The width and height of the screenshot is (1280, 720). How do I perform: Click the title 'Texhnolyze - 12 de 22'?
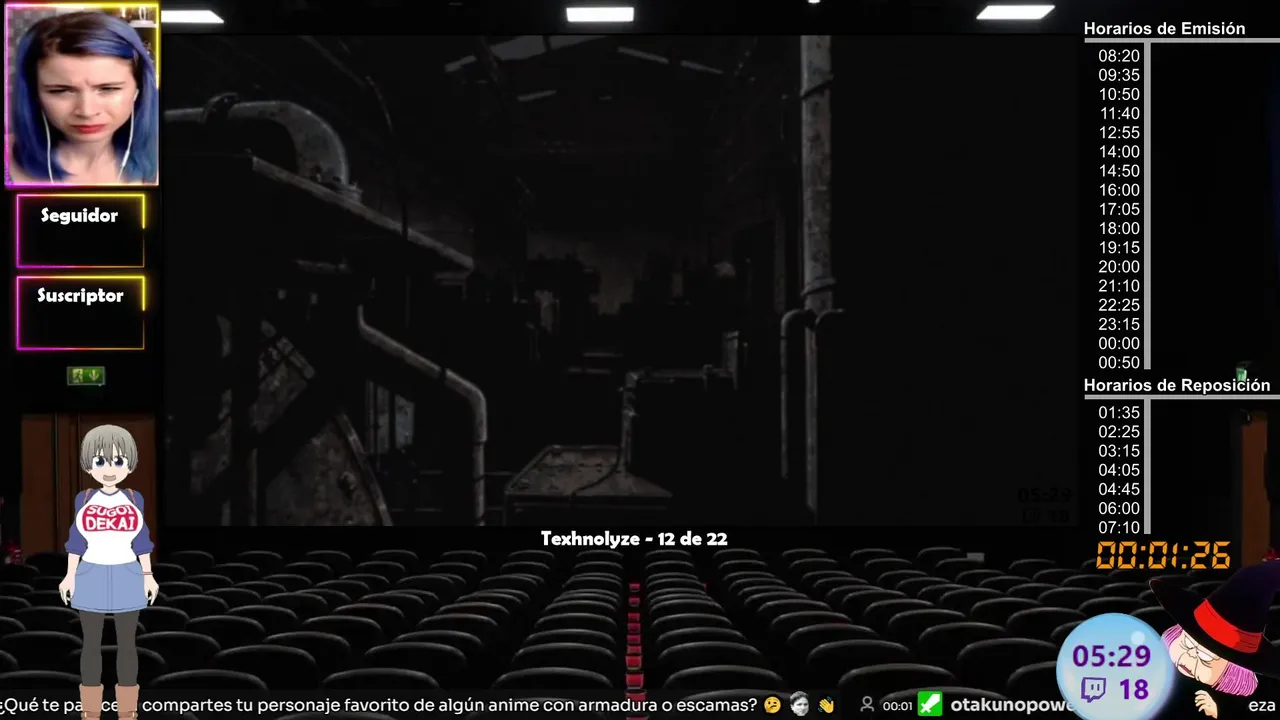(634, 539)
